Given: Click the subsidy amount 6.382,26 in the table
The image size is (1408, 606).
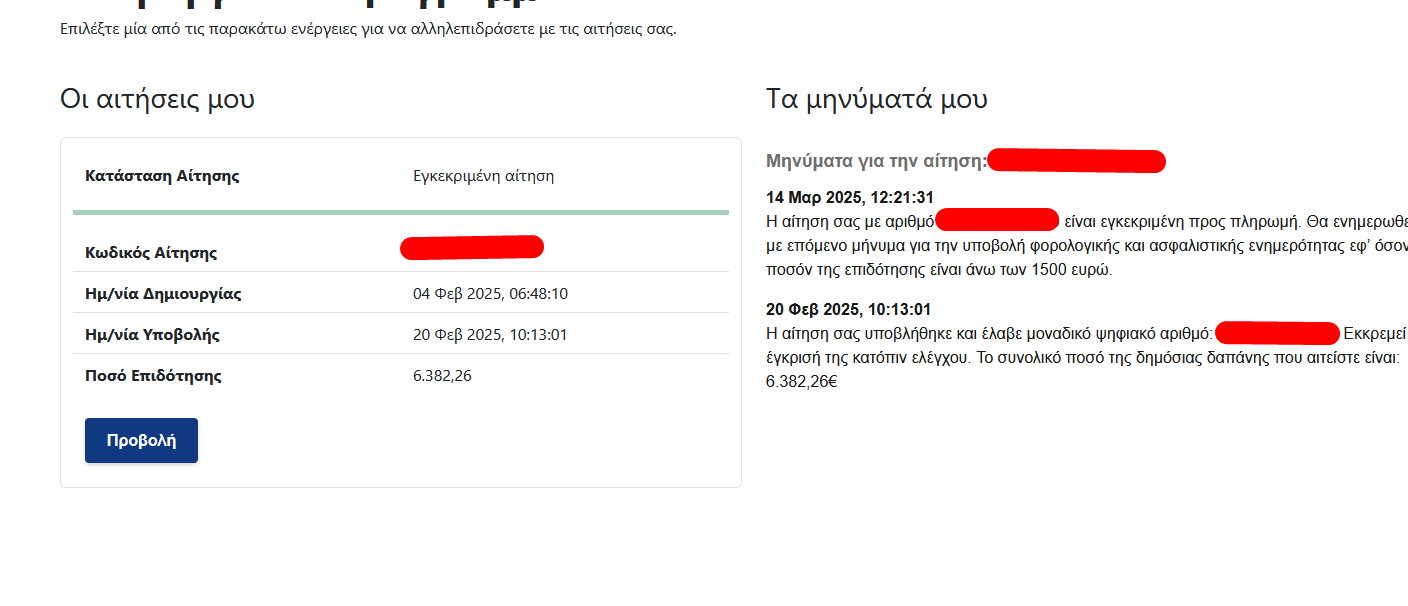Looking at the screenshot, I should (x=442, y=376).
